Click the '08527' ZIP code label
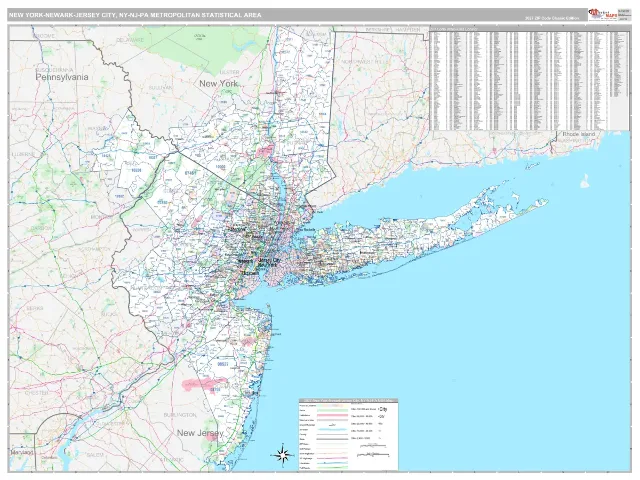Viewport: 640px width, 480px height. (x=222, y=364)
